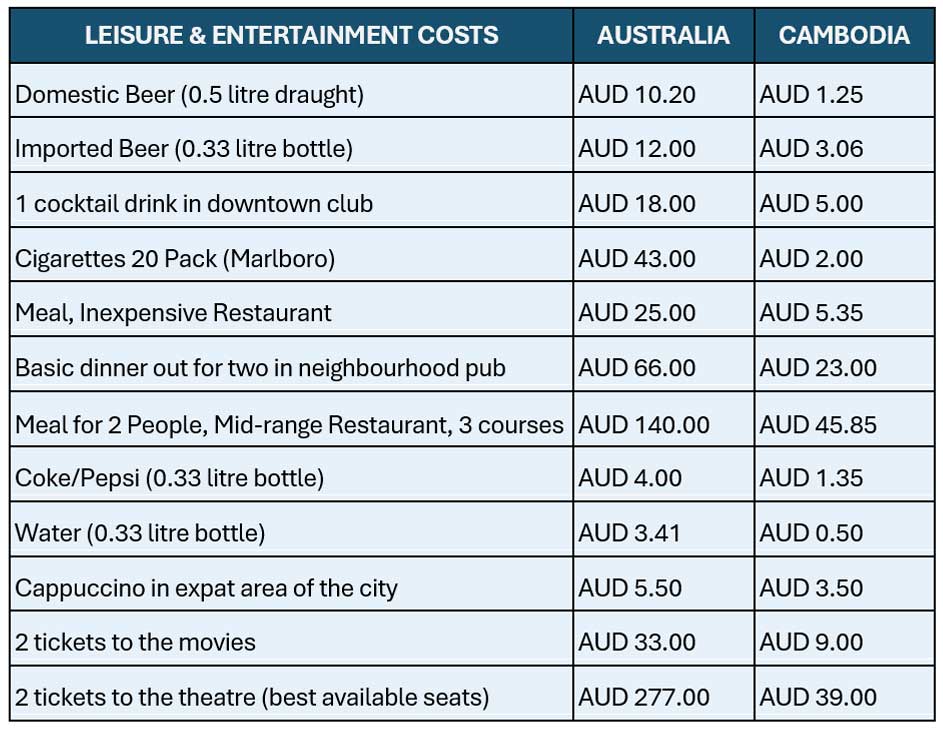Select the AUD 43.00 cigarettes price
Image resolution: width=943 pixels, height=731 pixels.
637,259
